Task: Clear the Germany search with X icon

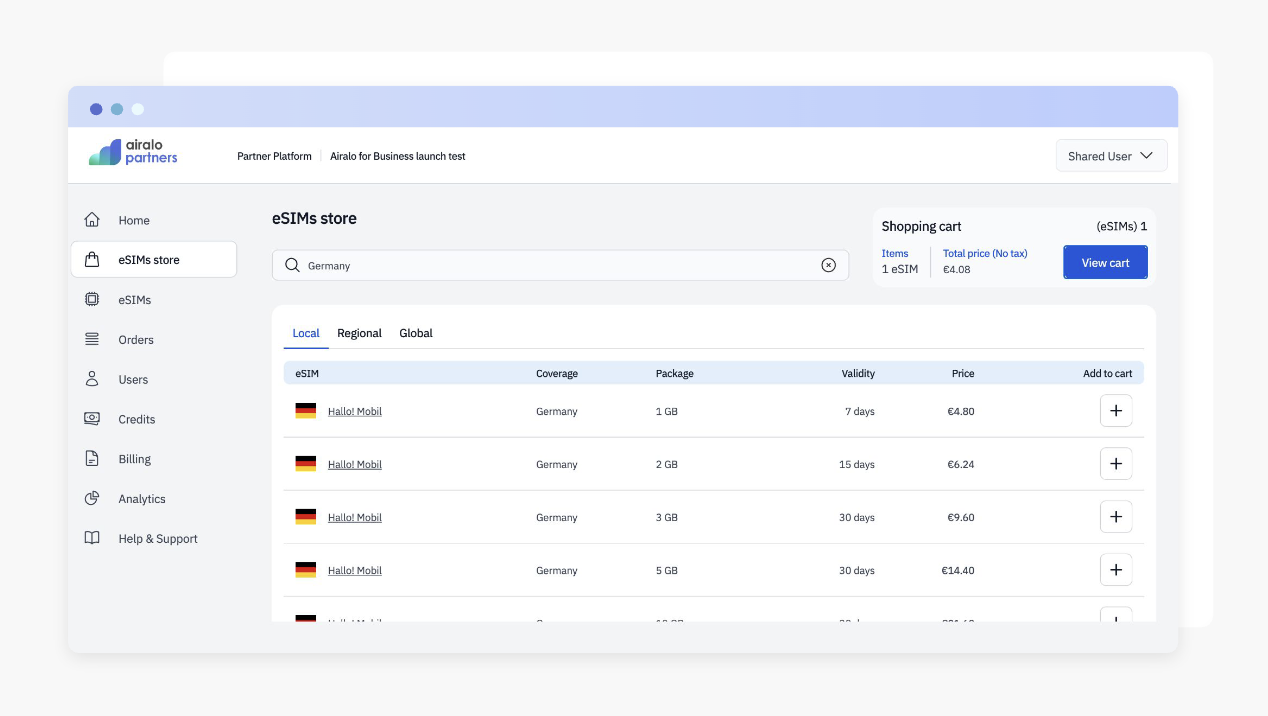Action: tap(828, 265)
